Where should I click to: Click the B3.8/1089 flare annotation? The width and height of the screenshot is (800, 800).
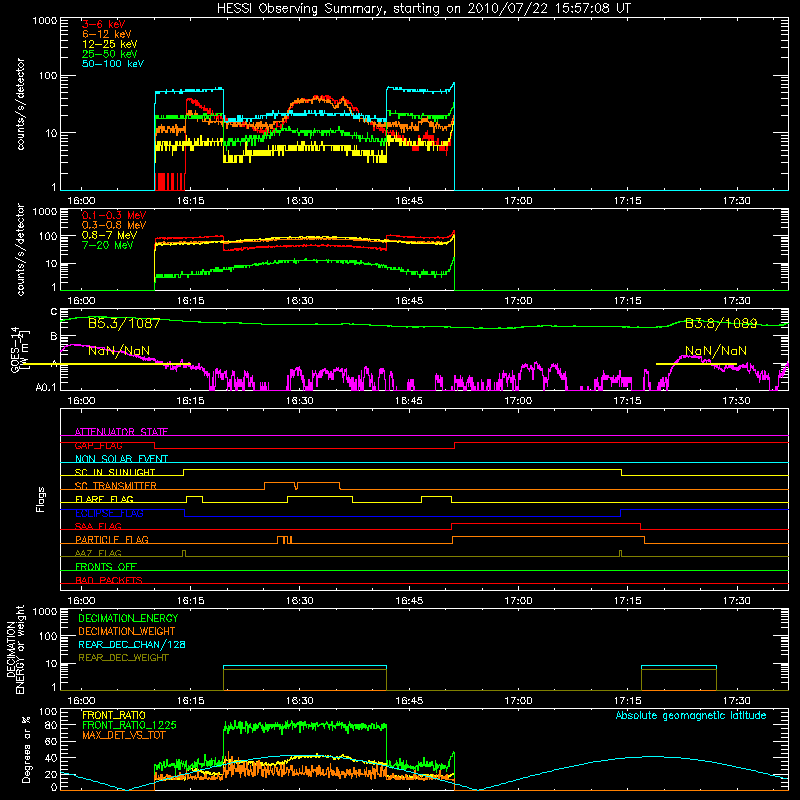tap(721, 323)
